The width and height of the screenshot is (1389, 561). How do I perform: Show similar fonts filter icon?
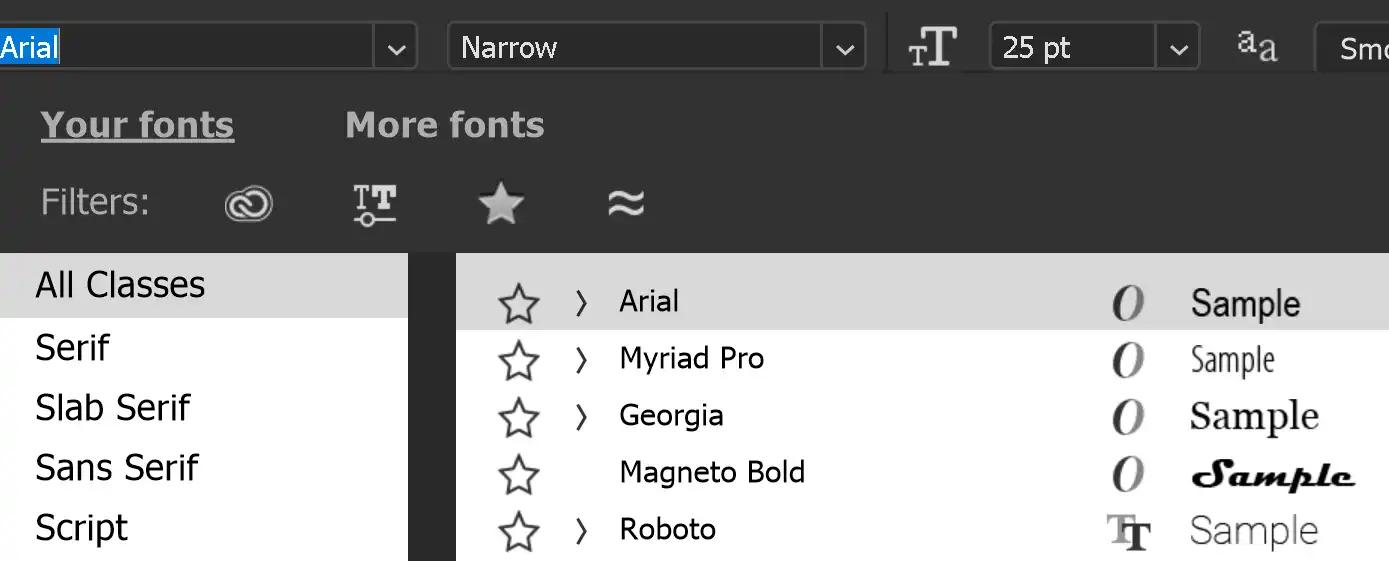626,204
